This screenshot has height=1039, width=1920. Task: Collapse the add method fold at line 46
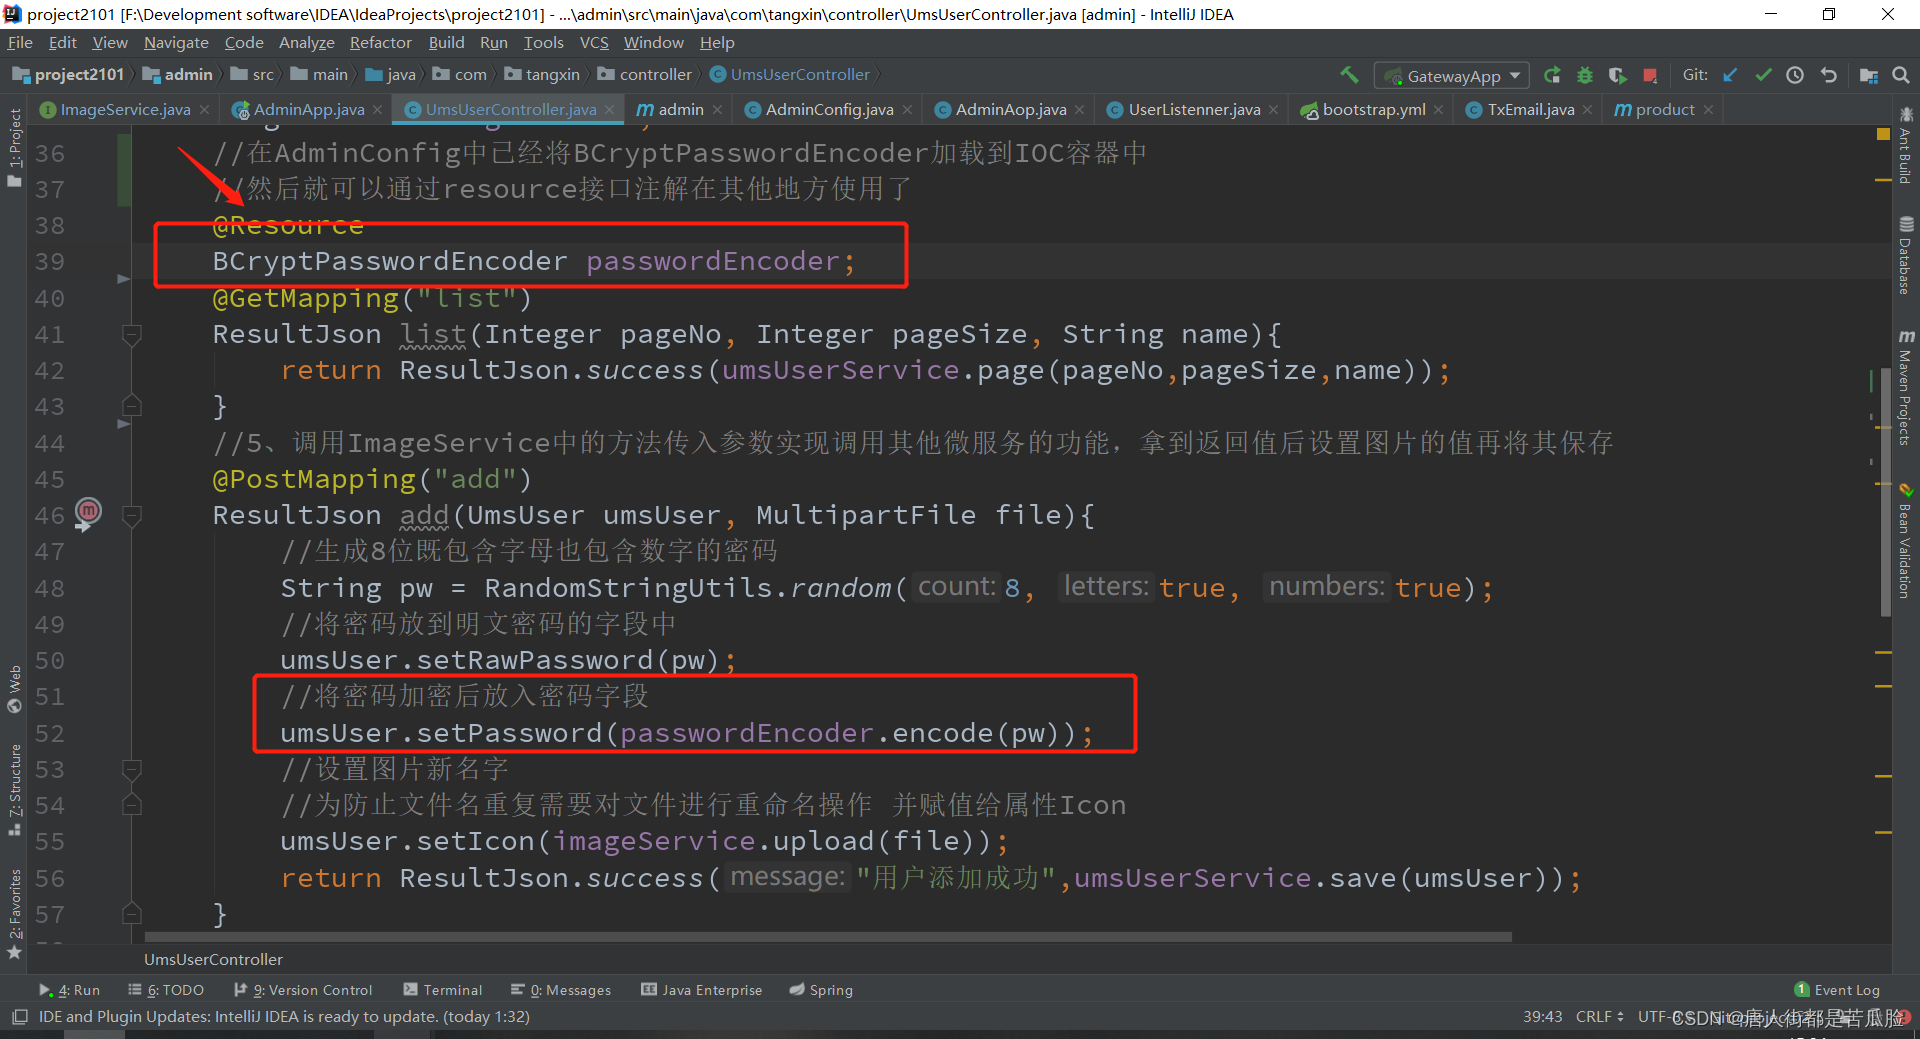coord(131,515)
